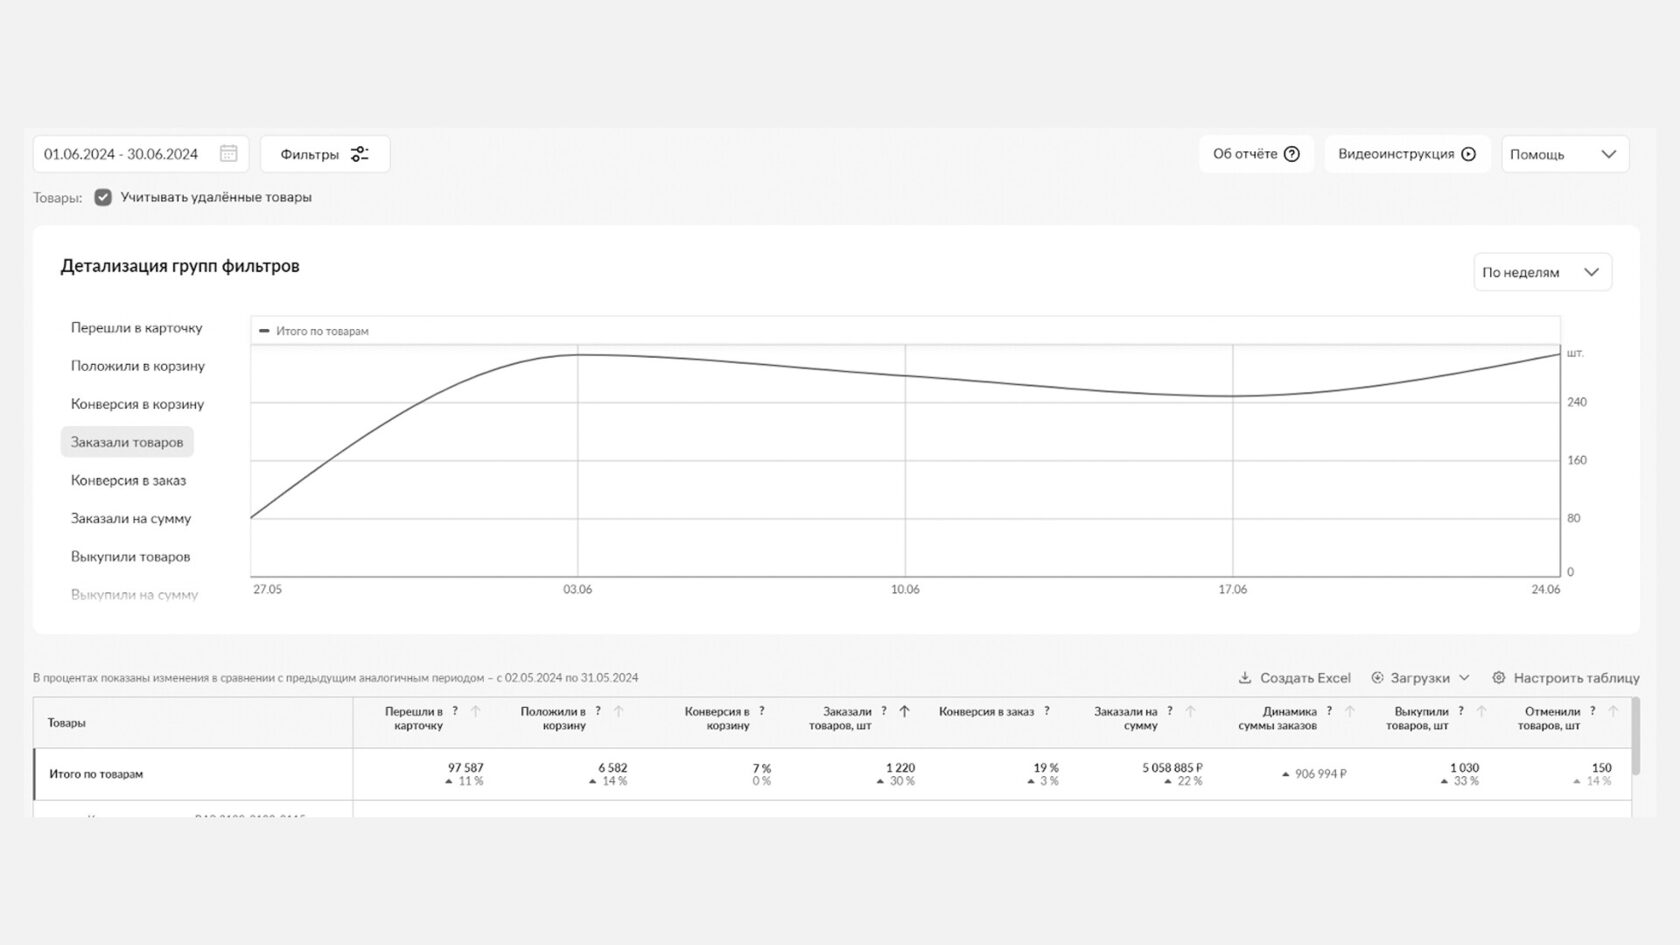The image size is (1680, 945).
Task: Click download icon for Создать Excel
Action: (x=1245, y=678)
